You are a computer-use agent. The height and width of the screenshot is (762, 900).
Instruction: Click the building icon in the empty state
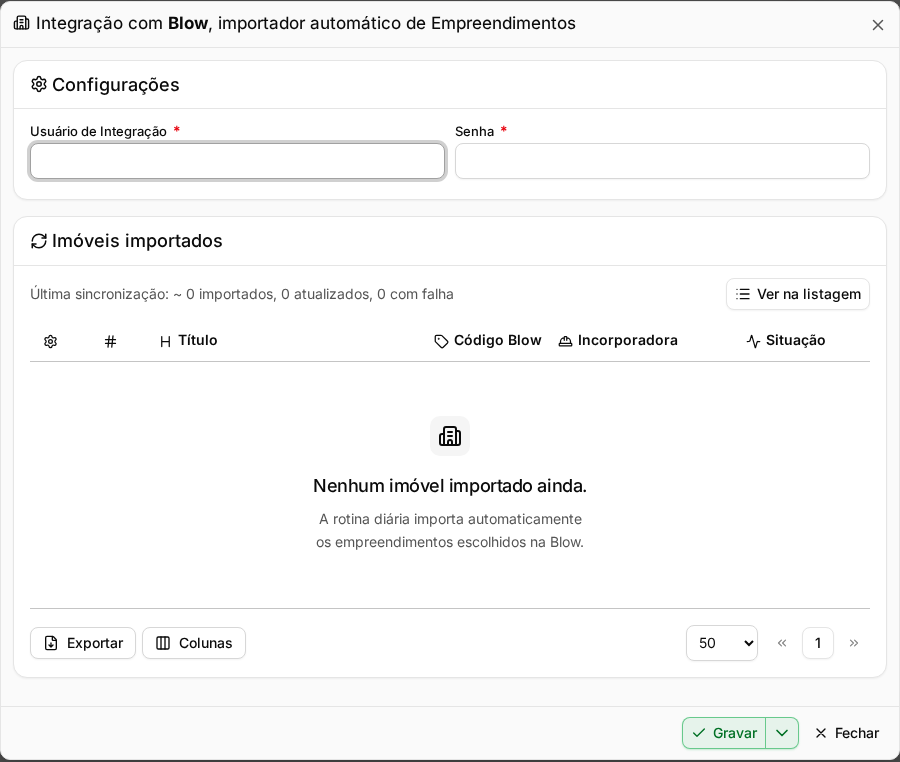(x=450, y=436)
